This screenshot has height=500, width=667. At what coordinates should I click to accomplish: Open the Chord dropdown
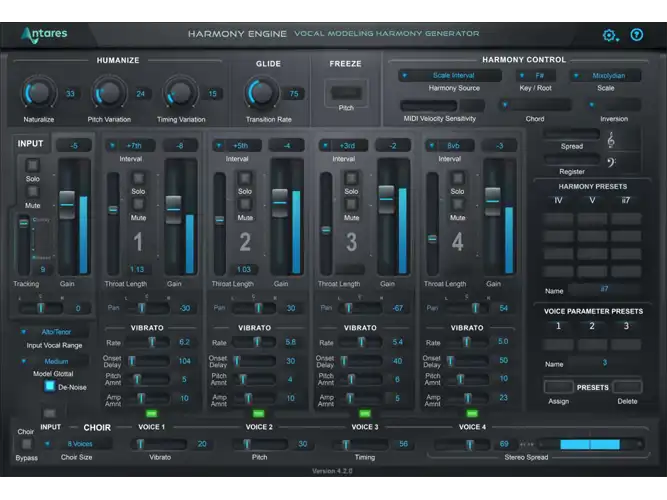coord(535,105)
